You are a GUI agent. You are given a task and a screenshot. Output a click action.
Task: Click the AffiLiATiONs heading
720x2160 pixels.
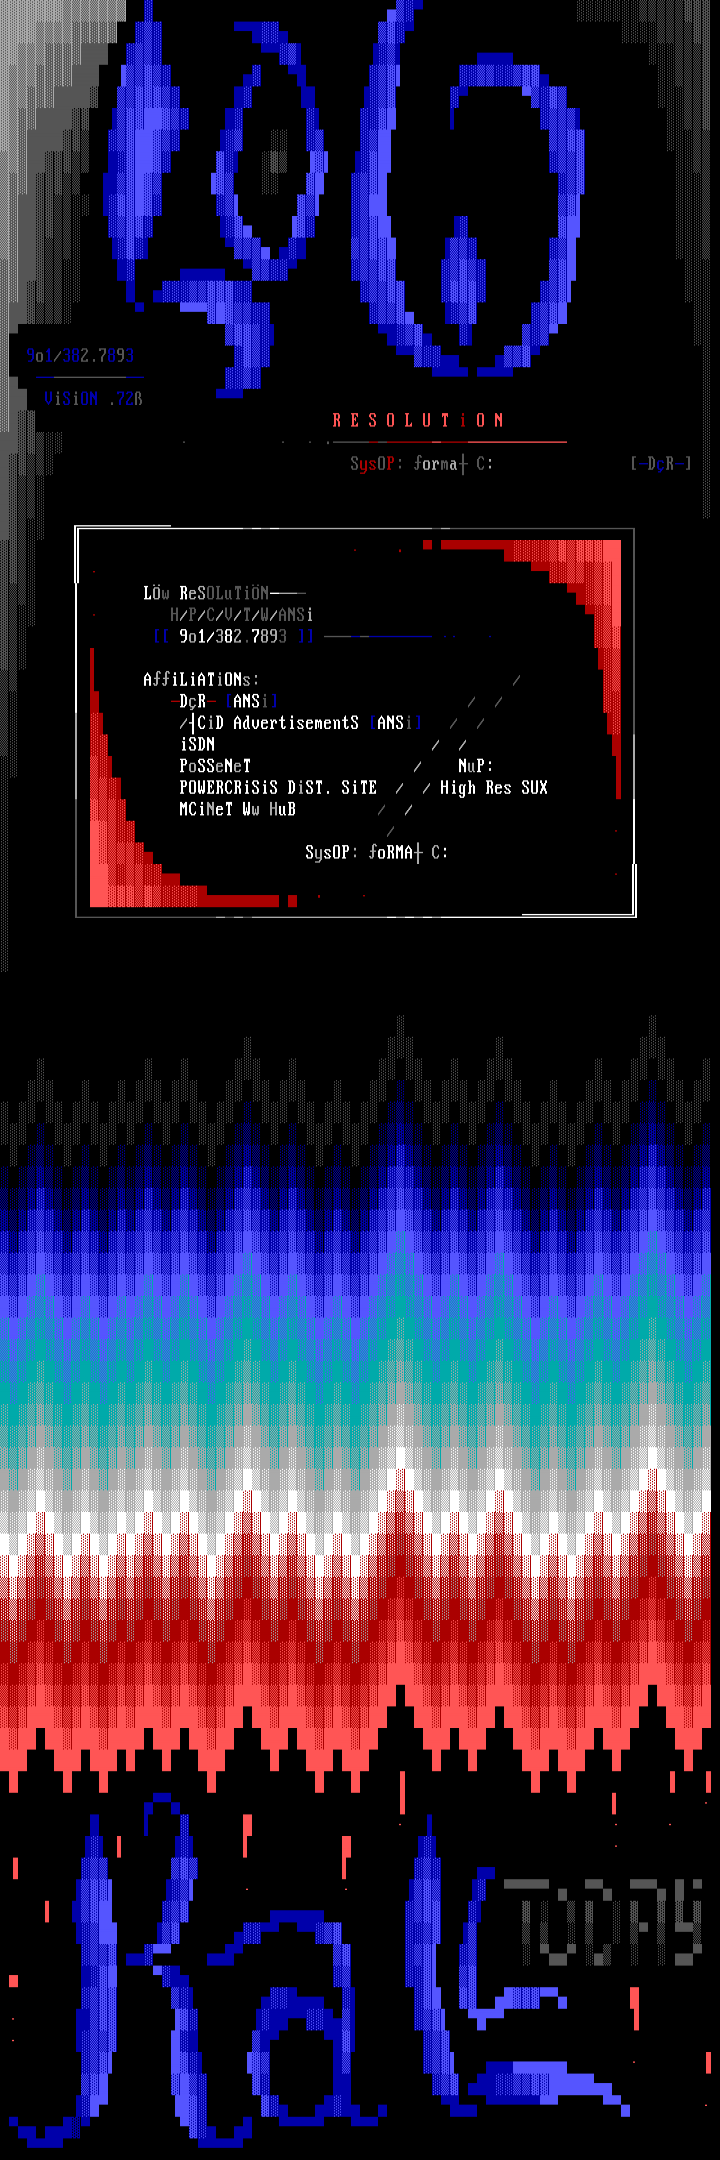(201, 680)
